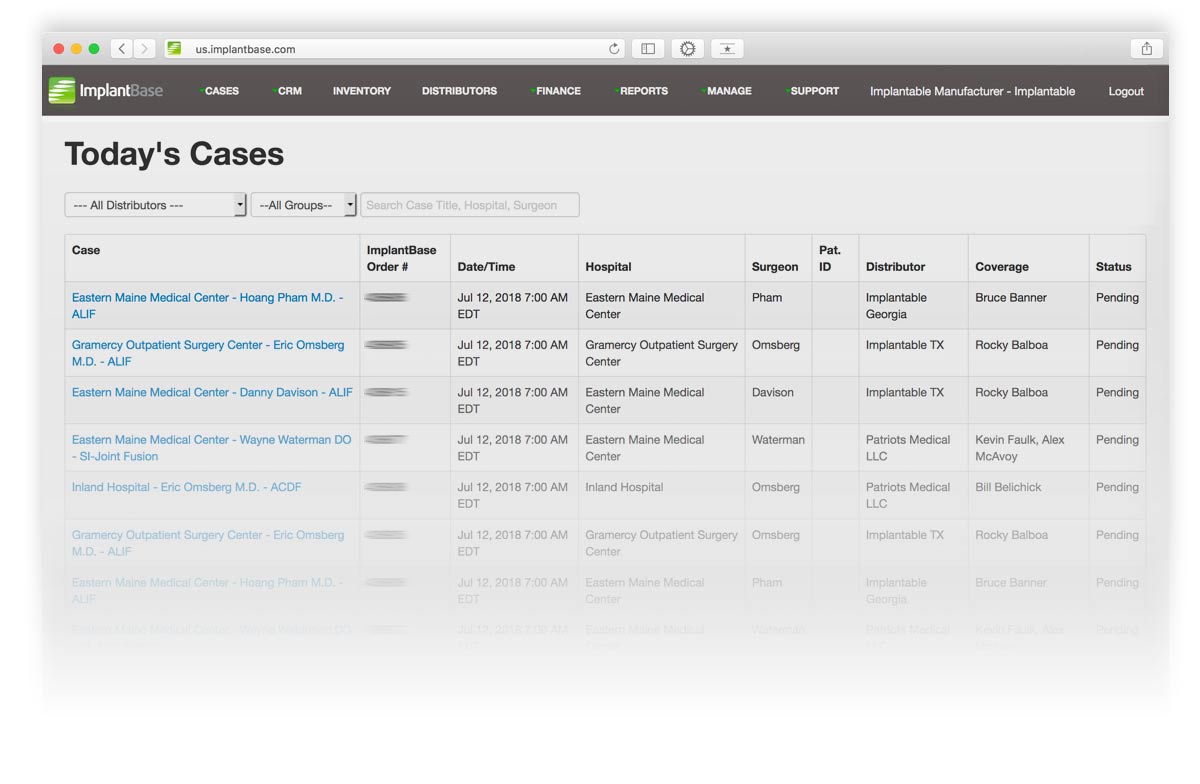Click the Date/Time column header

point(486,267)
